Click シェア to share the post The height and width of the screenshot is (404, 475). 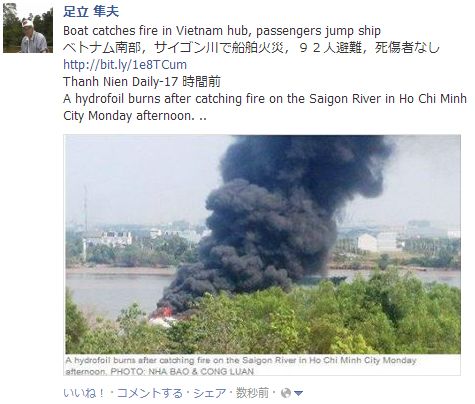tap(210, 393)
